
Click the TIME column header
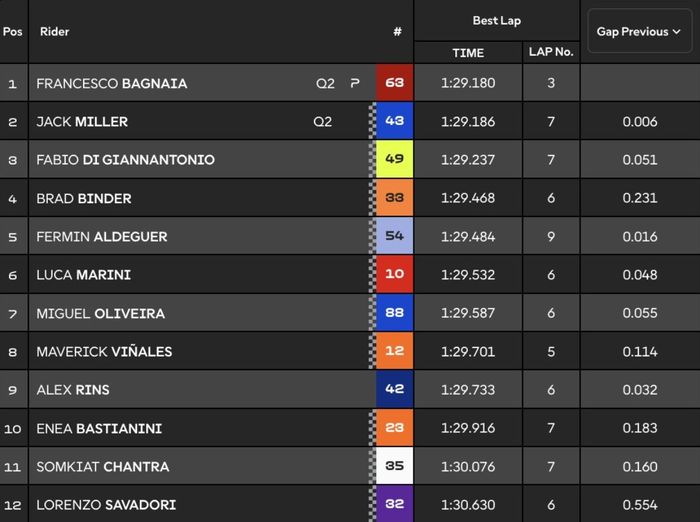click(468, 53)
